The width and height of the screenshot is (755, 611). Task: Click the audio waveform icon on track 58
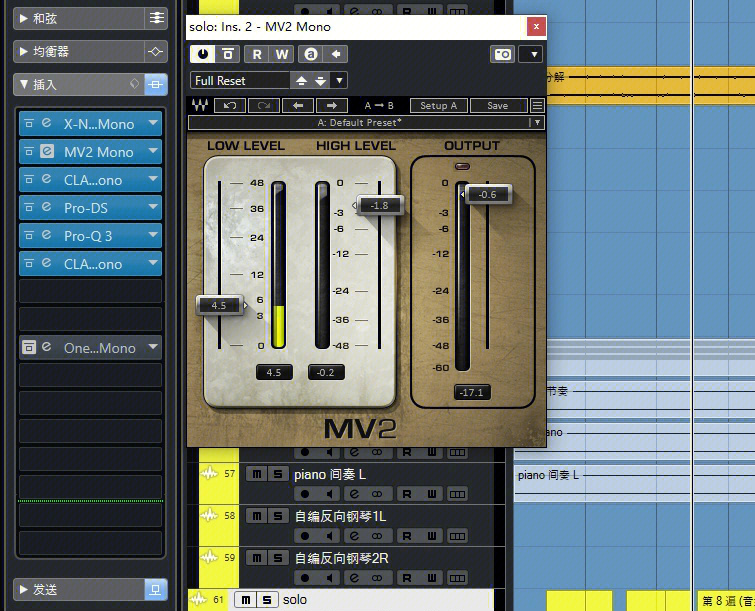pyautogui.click(x=209, y=516)
